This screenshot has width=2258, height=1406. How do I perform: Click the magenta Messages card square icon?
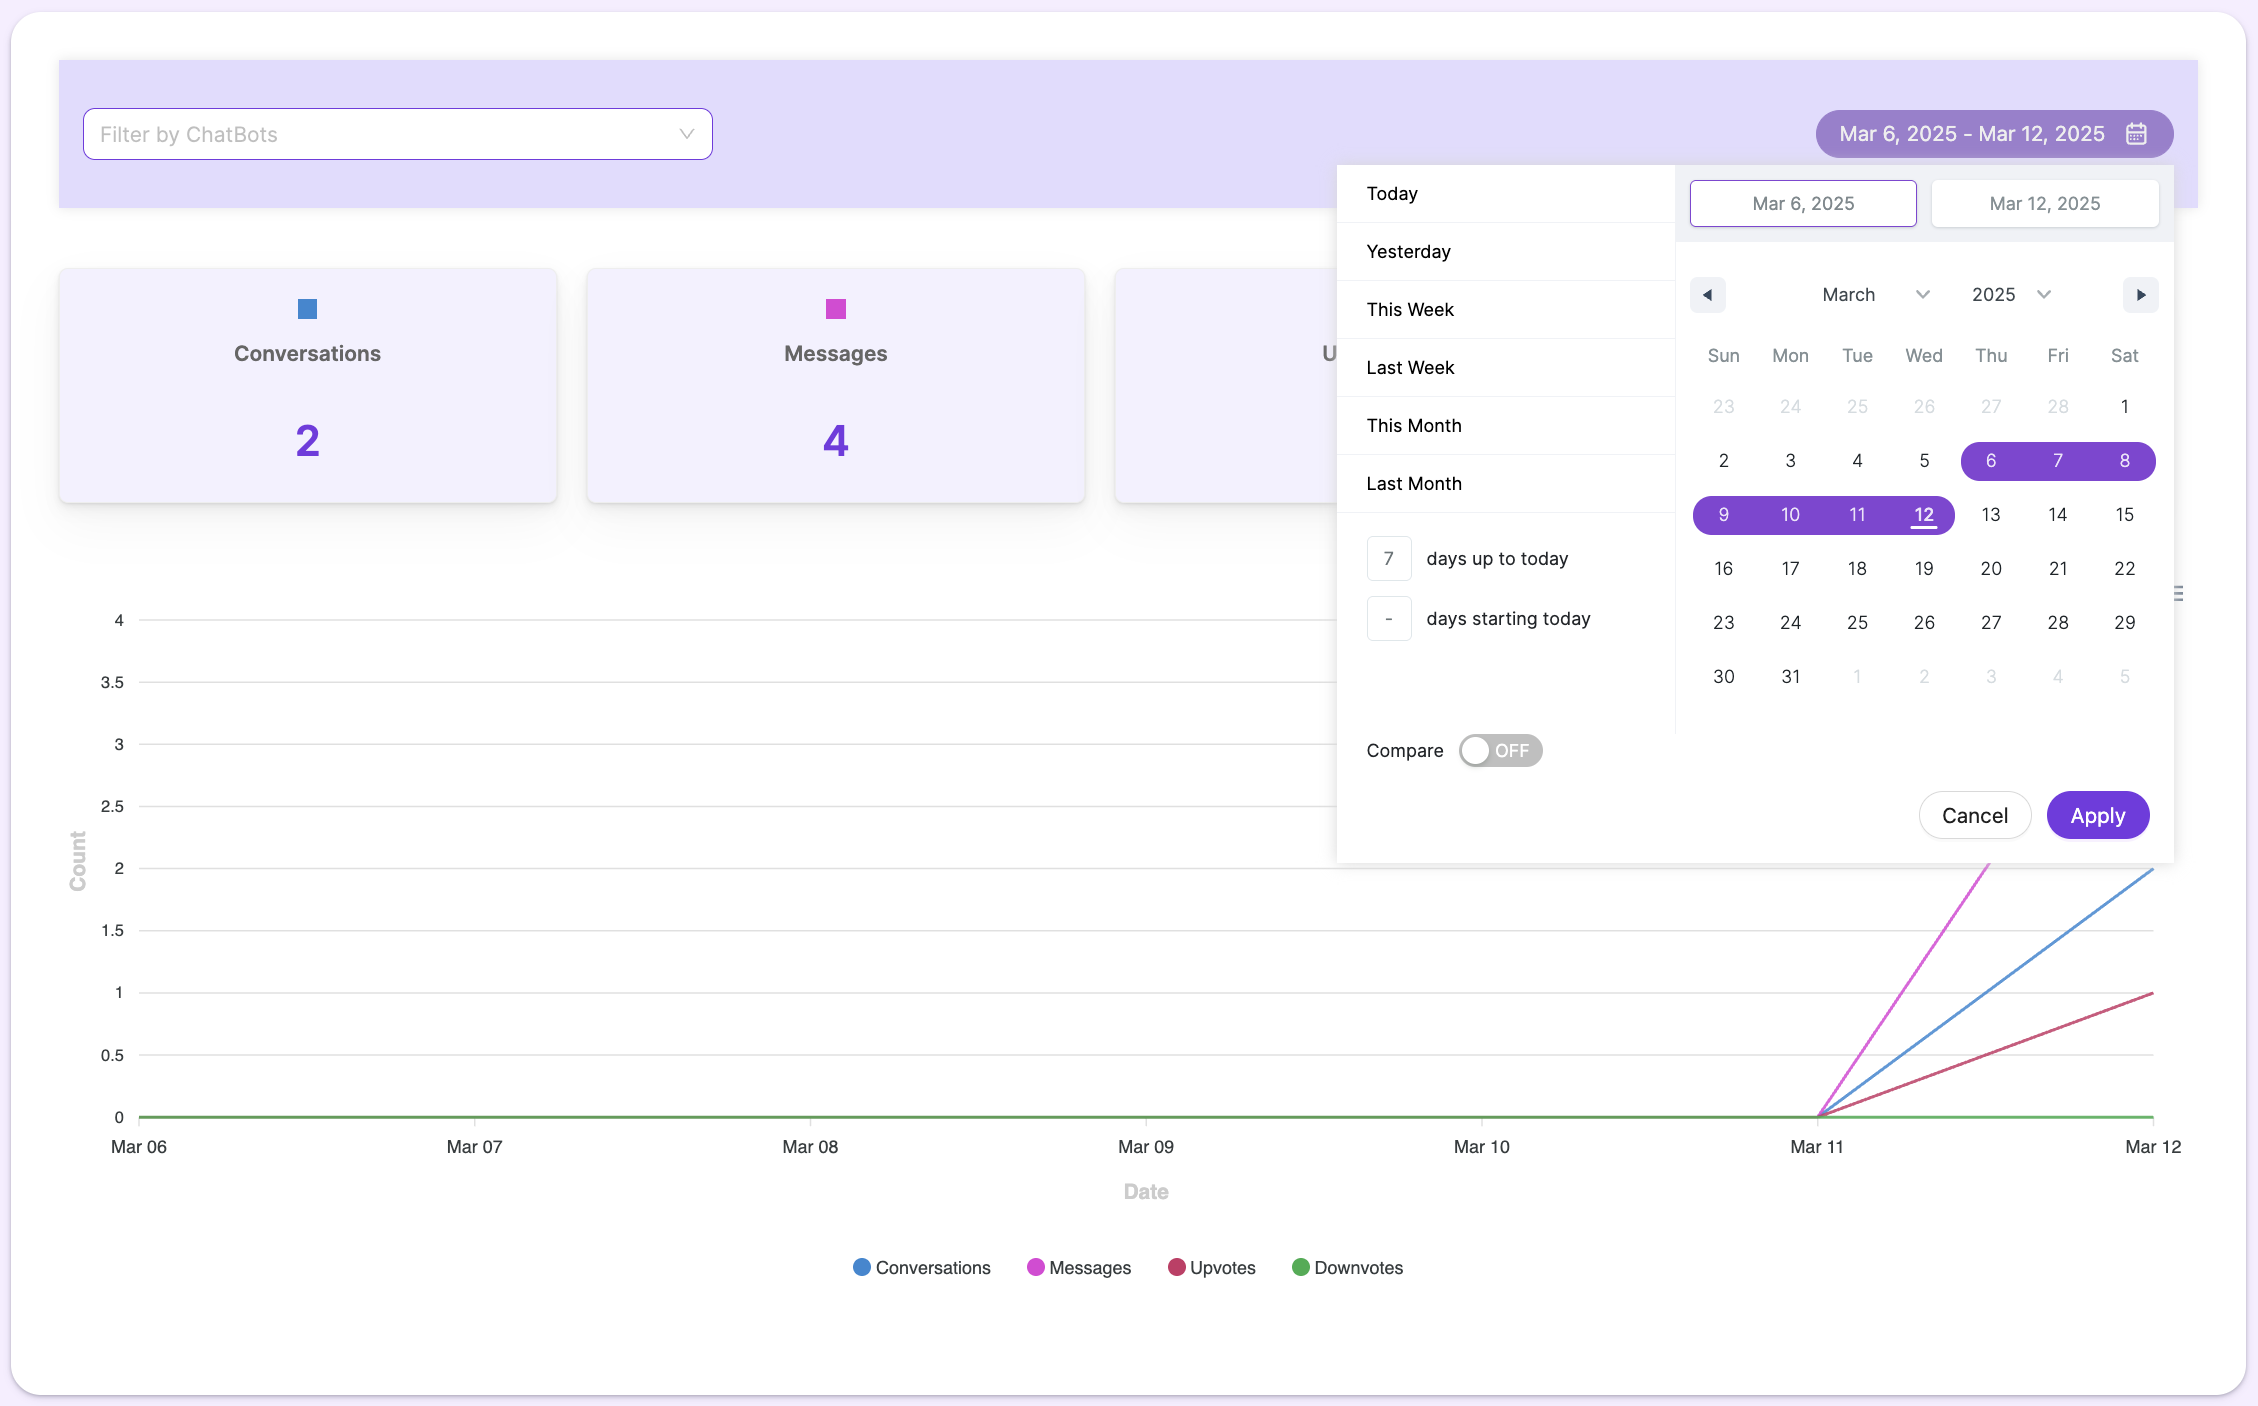pos(835,309)
